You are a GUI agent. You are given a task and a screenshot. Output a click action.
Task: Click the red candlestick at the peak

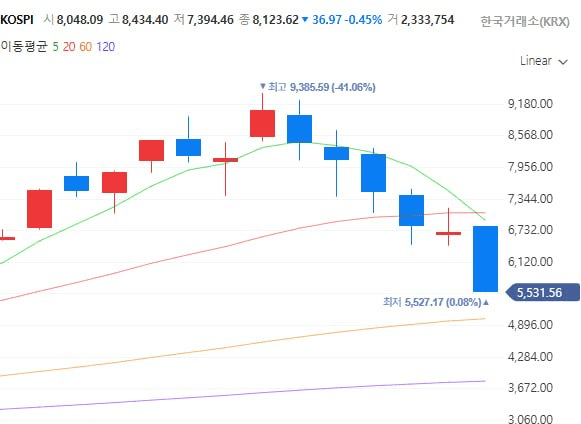(x=262, y=123)
